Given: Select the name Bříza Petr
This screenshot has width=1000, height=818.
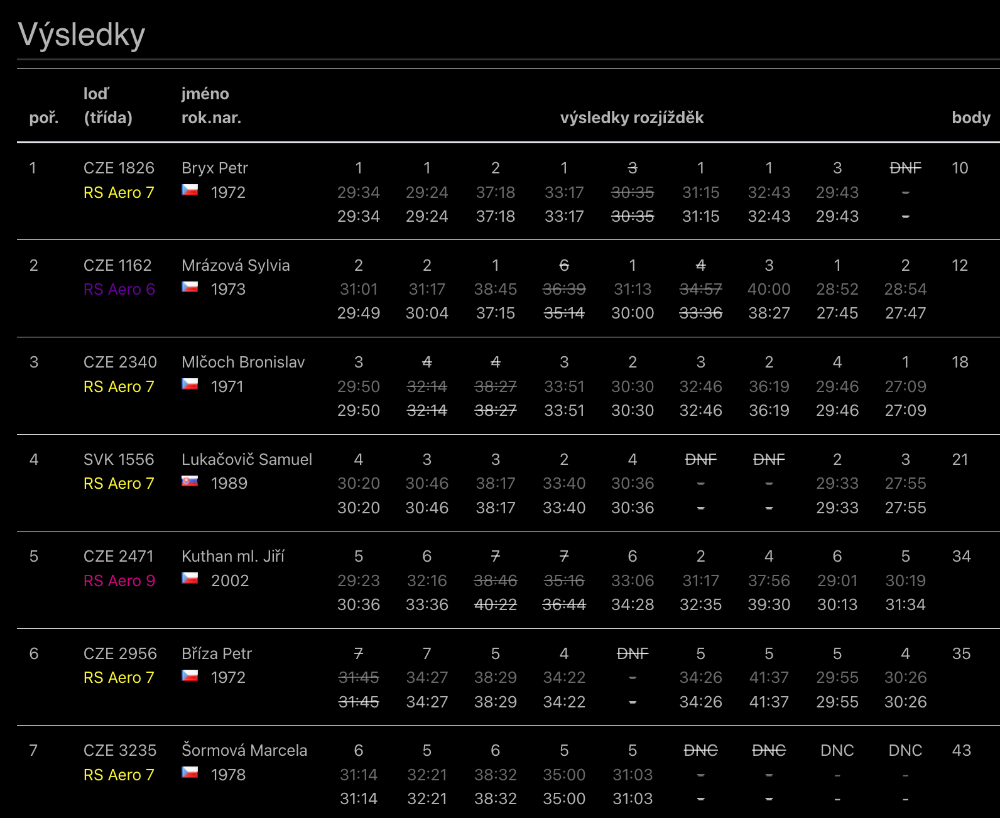Looking at the screenshot, I should click(x=217, y=654).
